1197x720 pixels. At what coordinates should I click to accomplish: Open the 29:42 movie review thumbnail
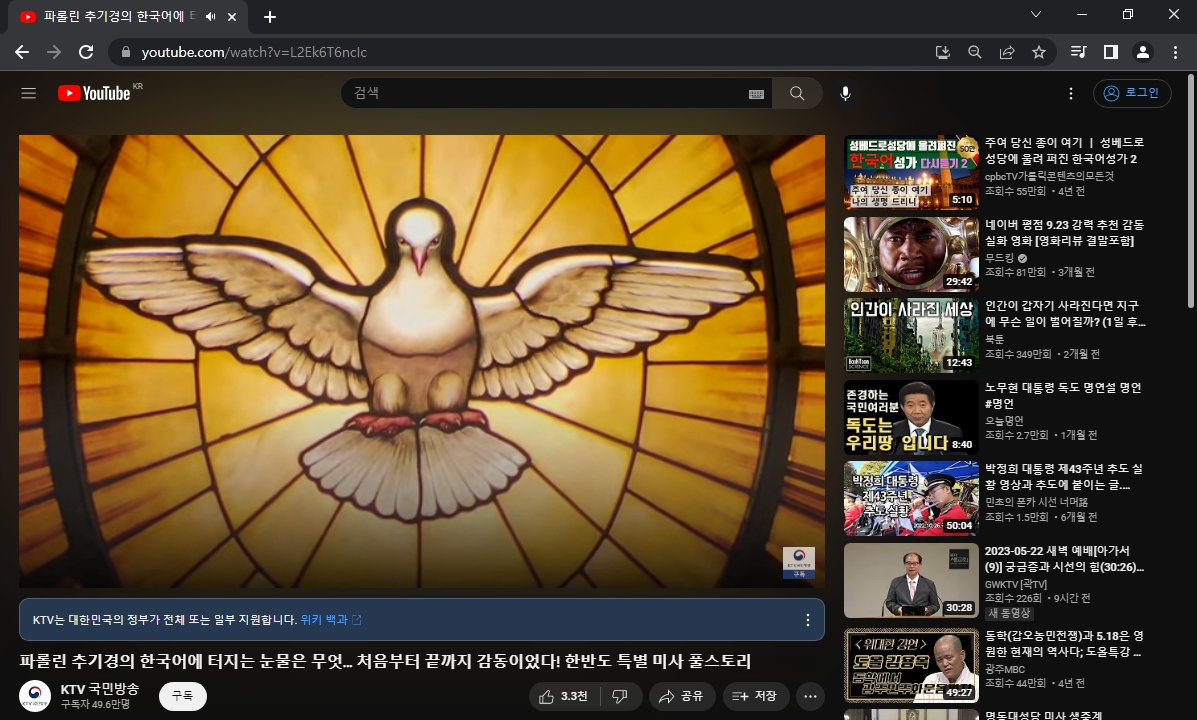pos(911,254)
